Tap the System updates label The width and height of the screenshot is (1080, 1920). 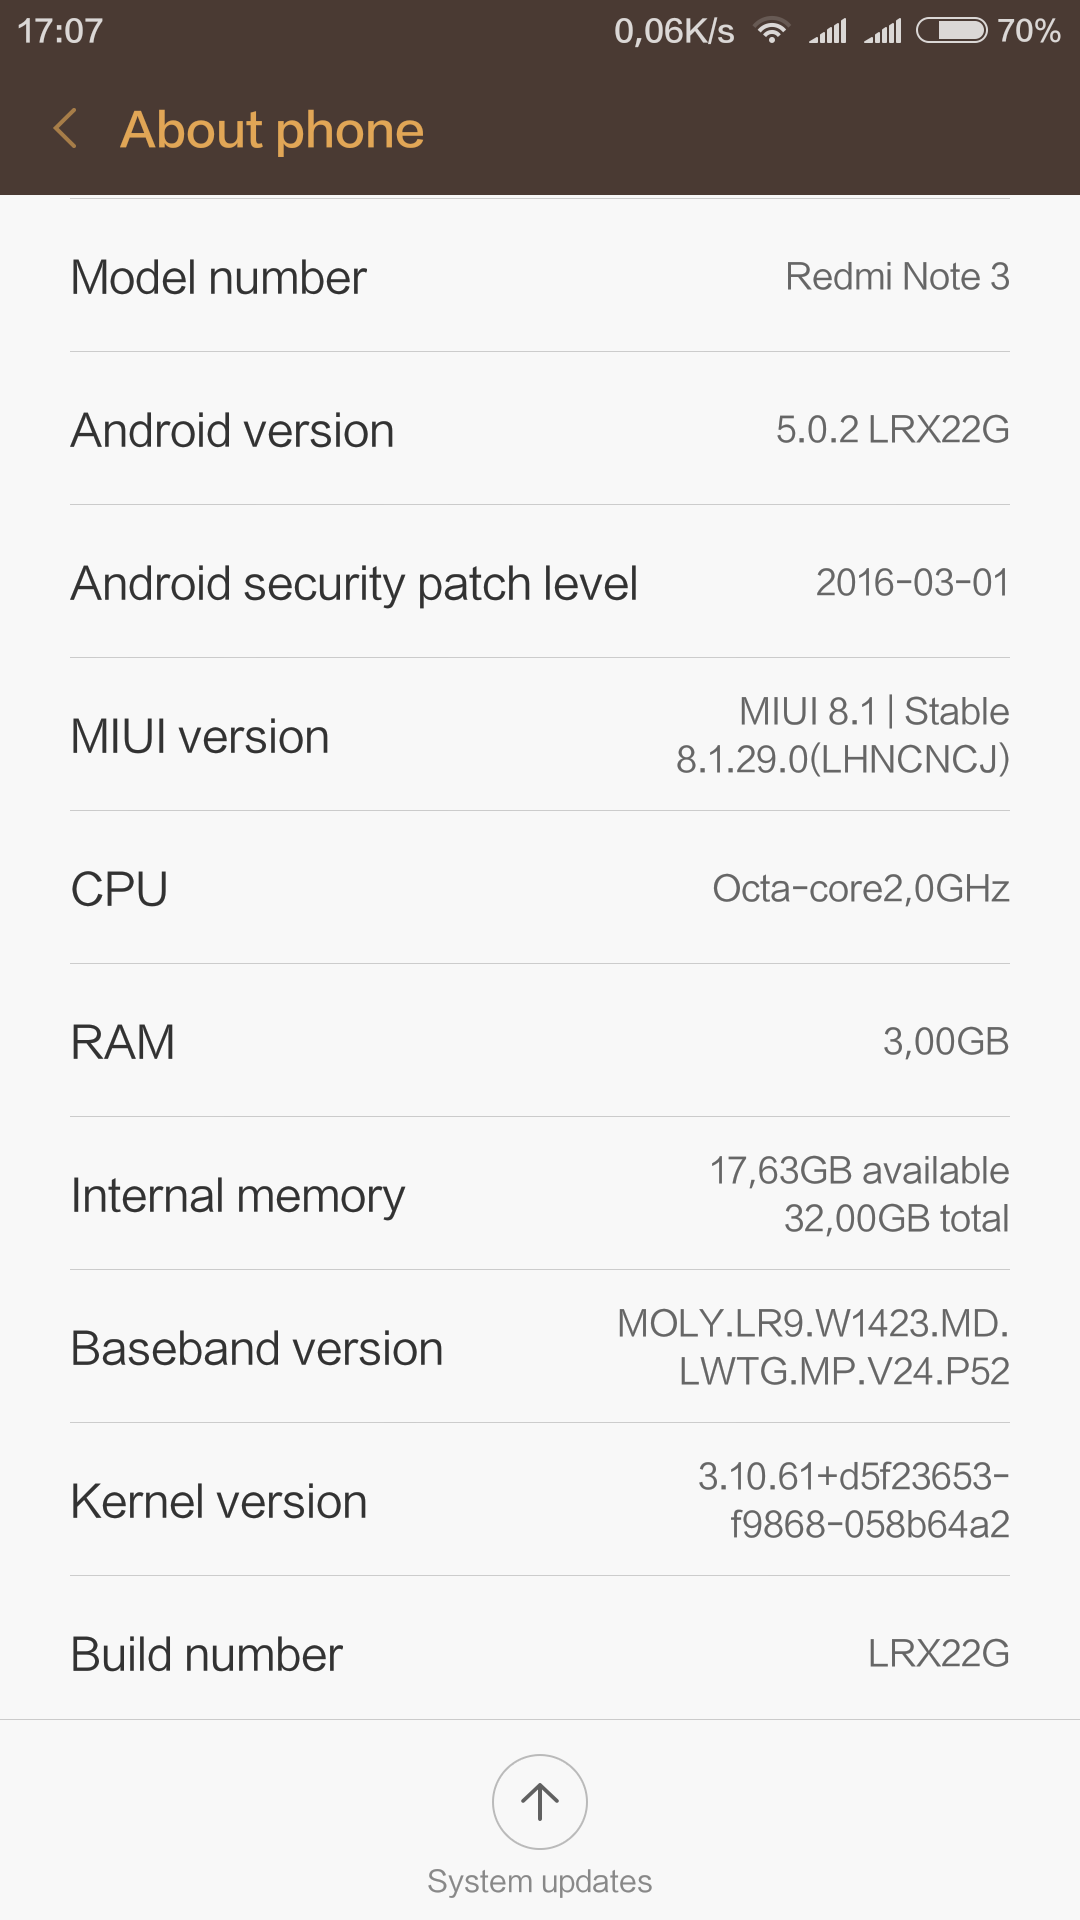point(540,1881)
